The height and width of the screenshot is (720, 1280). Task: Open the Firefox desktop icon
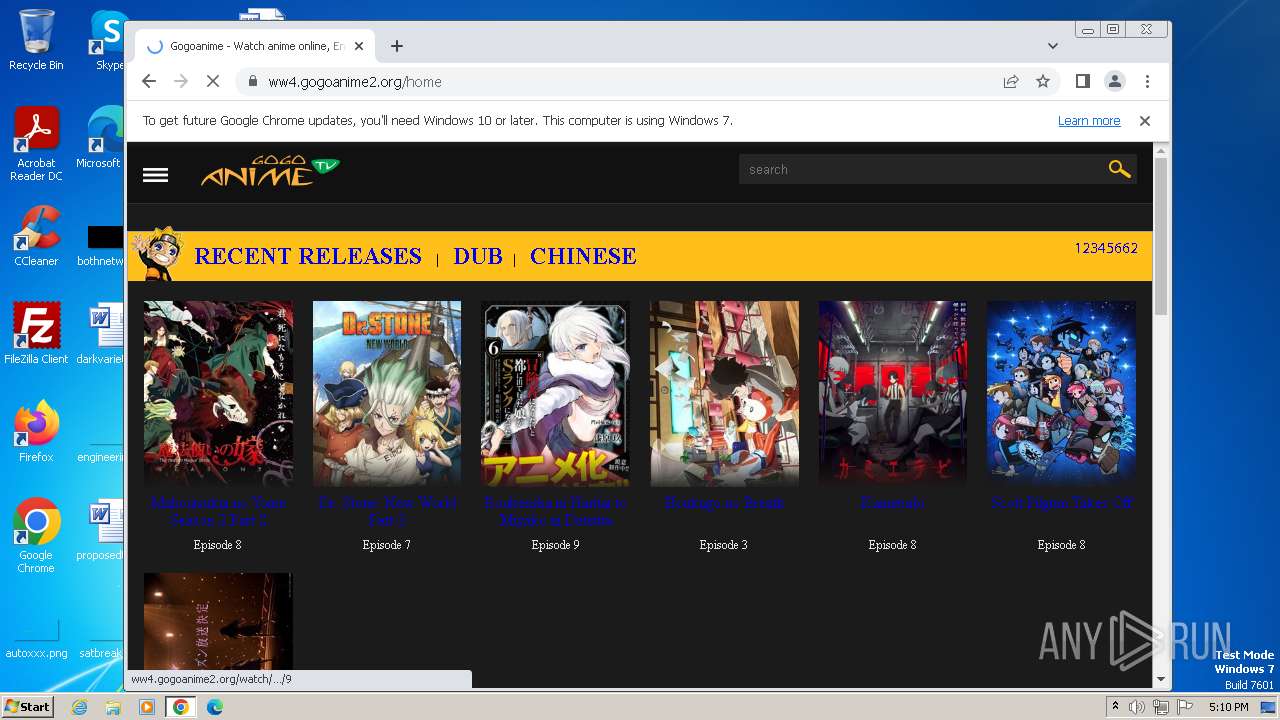point(36,432)
